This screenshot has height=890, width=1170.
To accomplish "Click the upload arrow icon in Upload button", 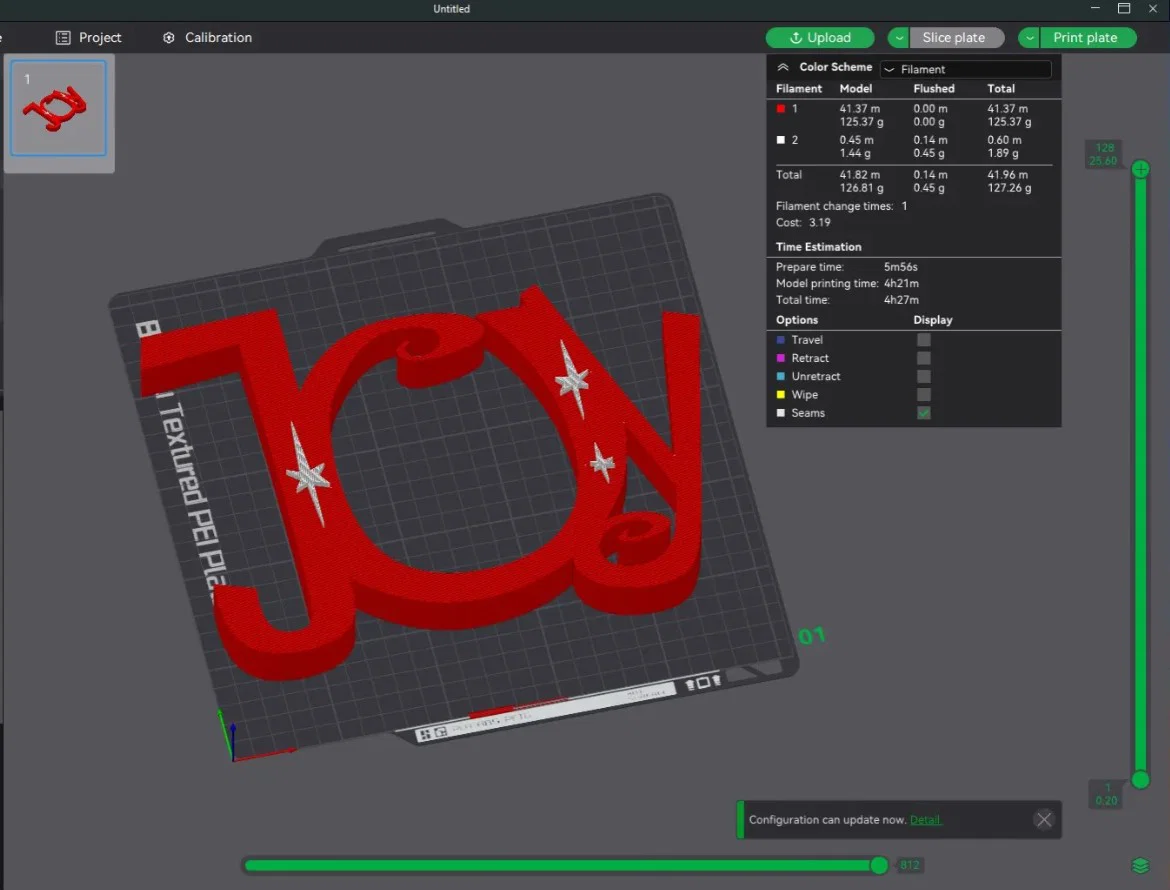I will 795,37.
